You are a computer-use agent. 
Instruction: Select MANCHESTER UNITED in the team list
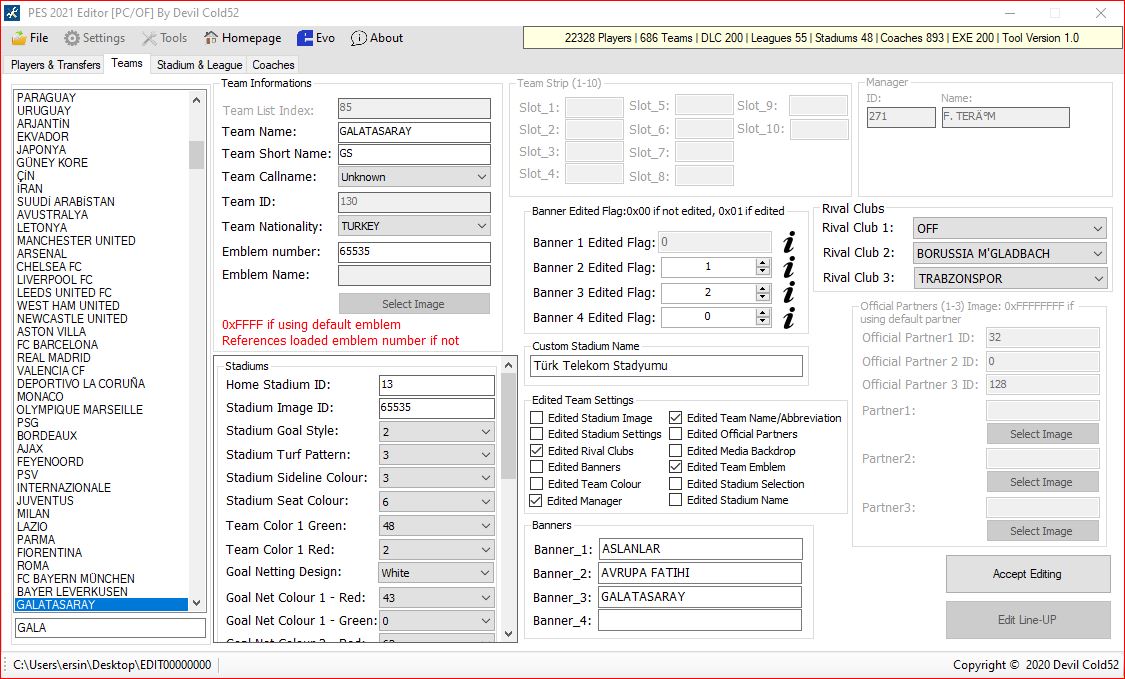tap(76, 240)
